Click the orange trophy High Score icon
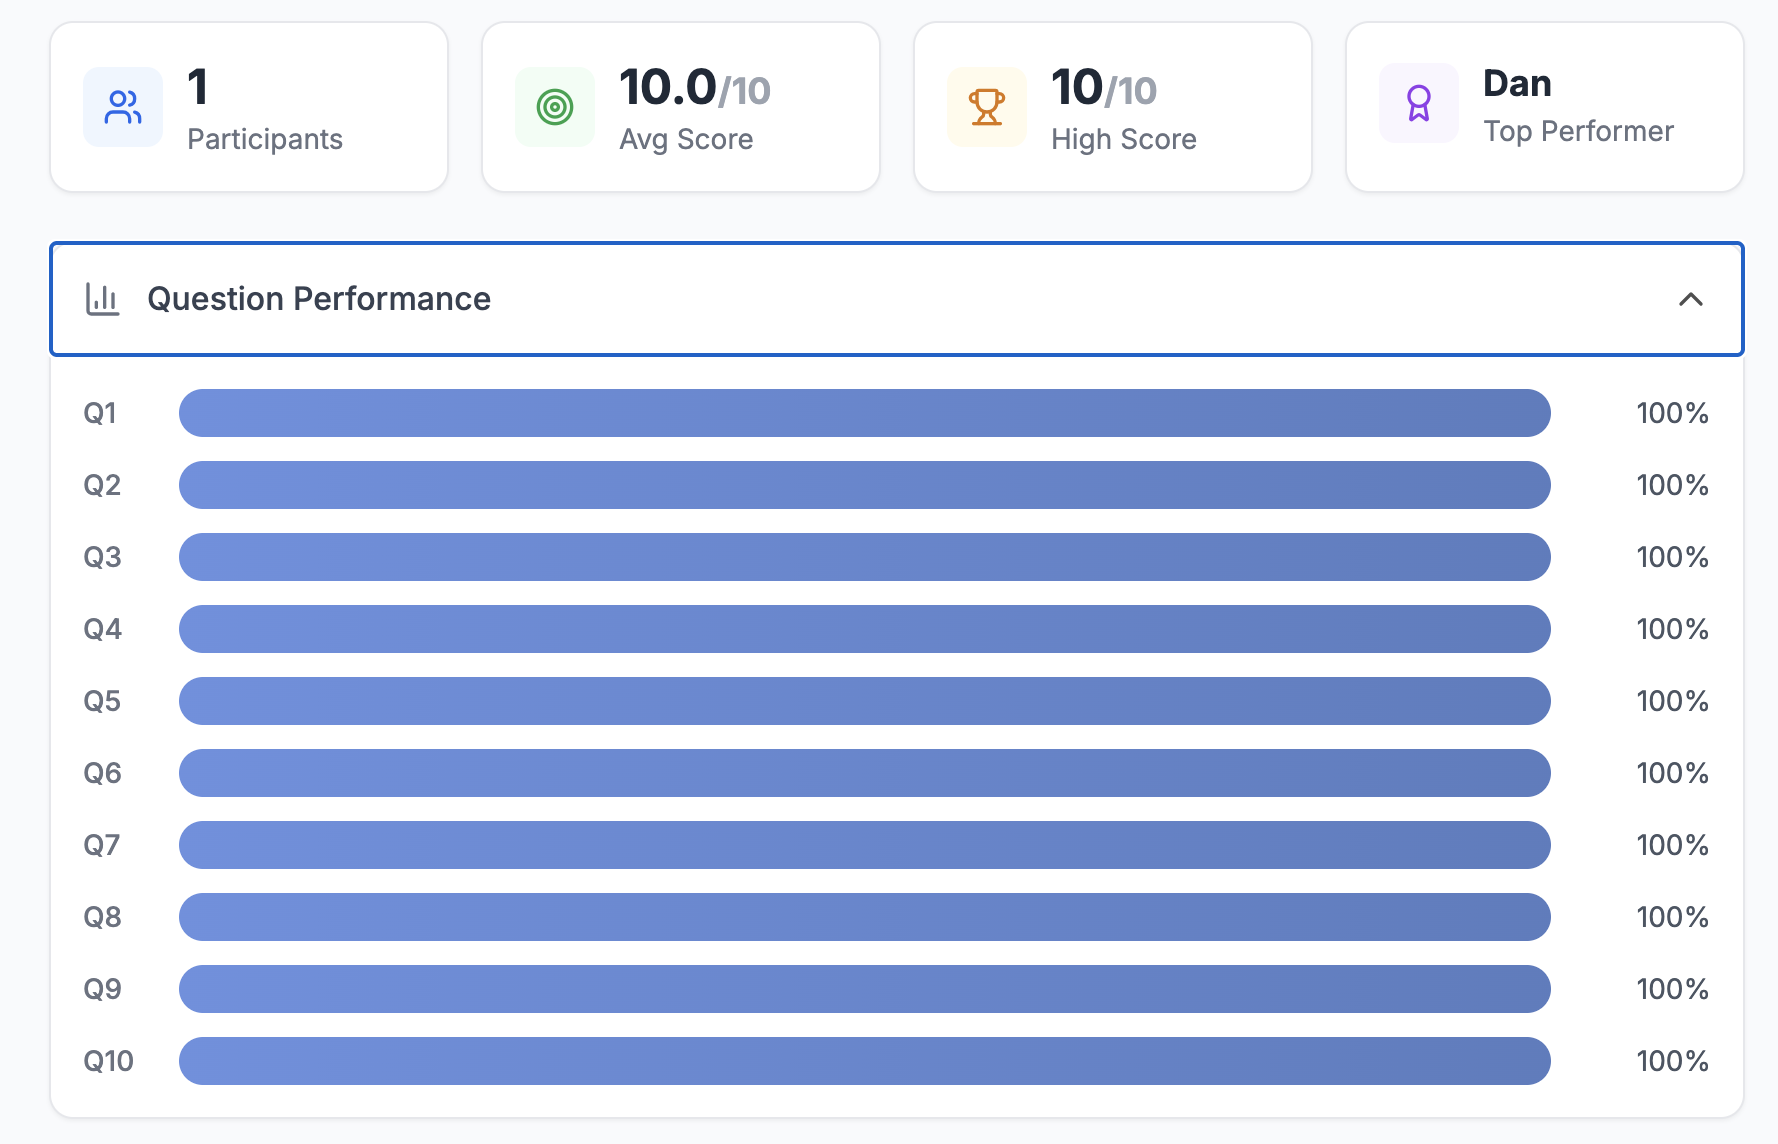The width and height of the screenshot is (1778, 1144). coord(987,107)
